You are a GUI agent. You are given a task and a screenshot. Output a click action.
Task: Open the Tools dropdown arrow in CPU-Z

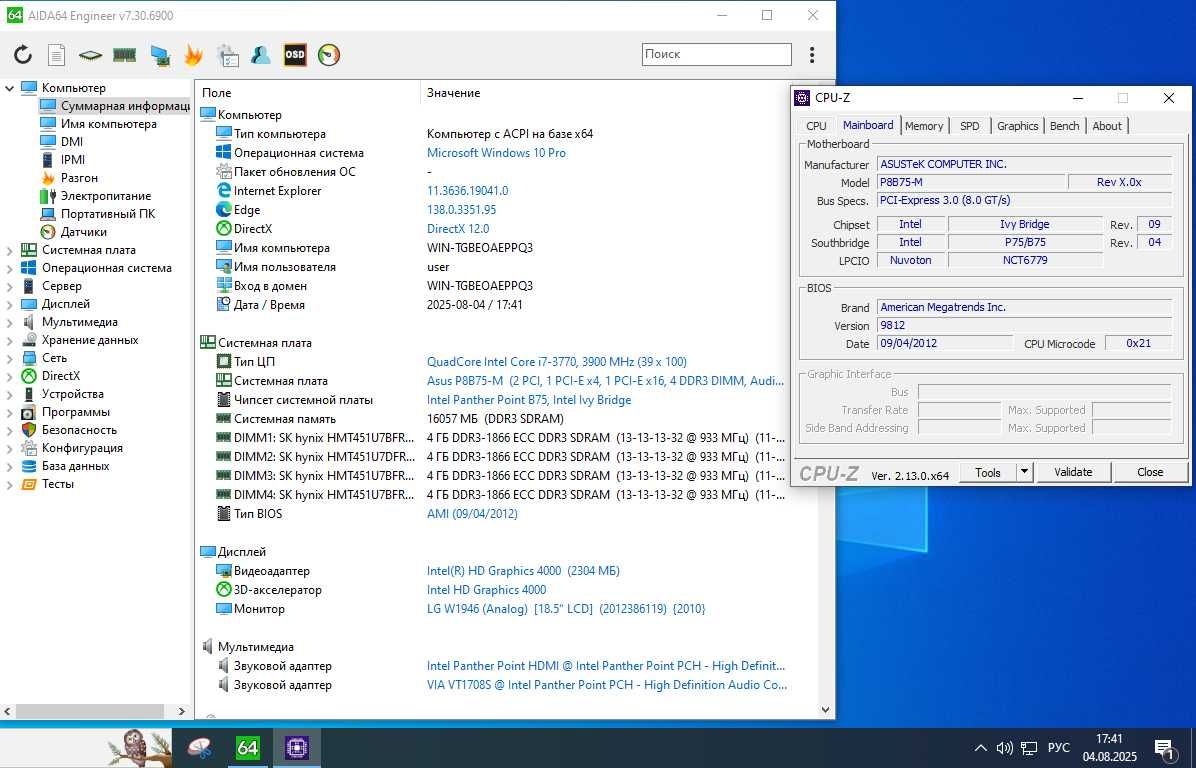[x=1024, y=473]
